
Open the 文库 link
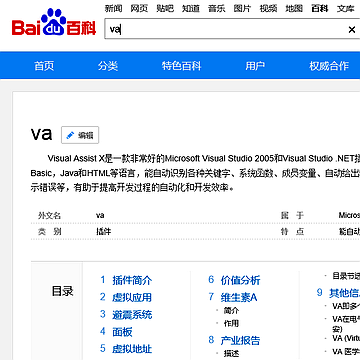[345, 9]
